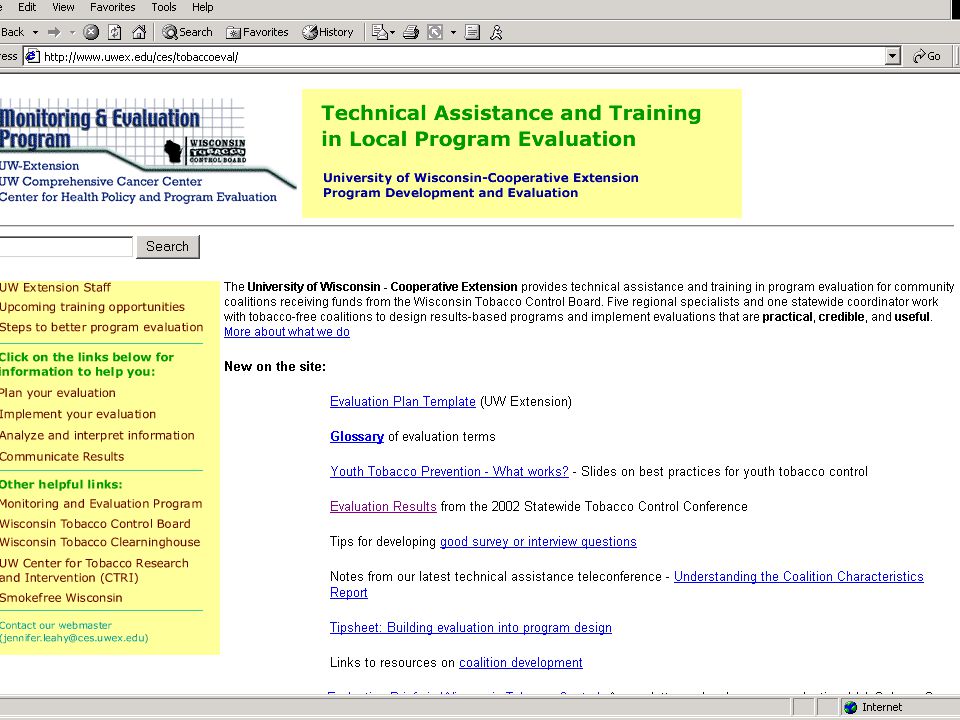The width and height of the screenshot is (960, 720).
Task: Follow the More about what we do link
Action: (x=287, y=332)
